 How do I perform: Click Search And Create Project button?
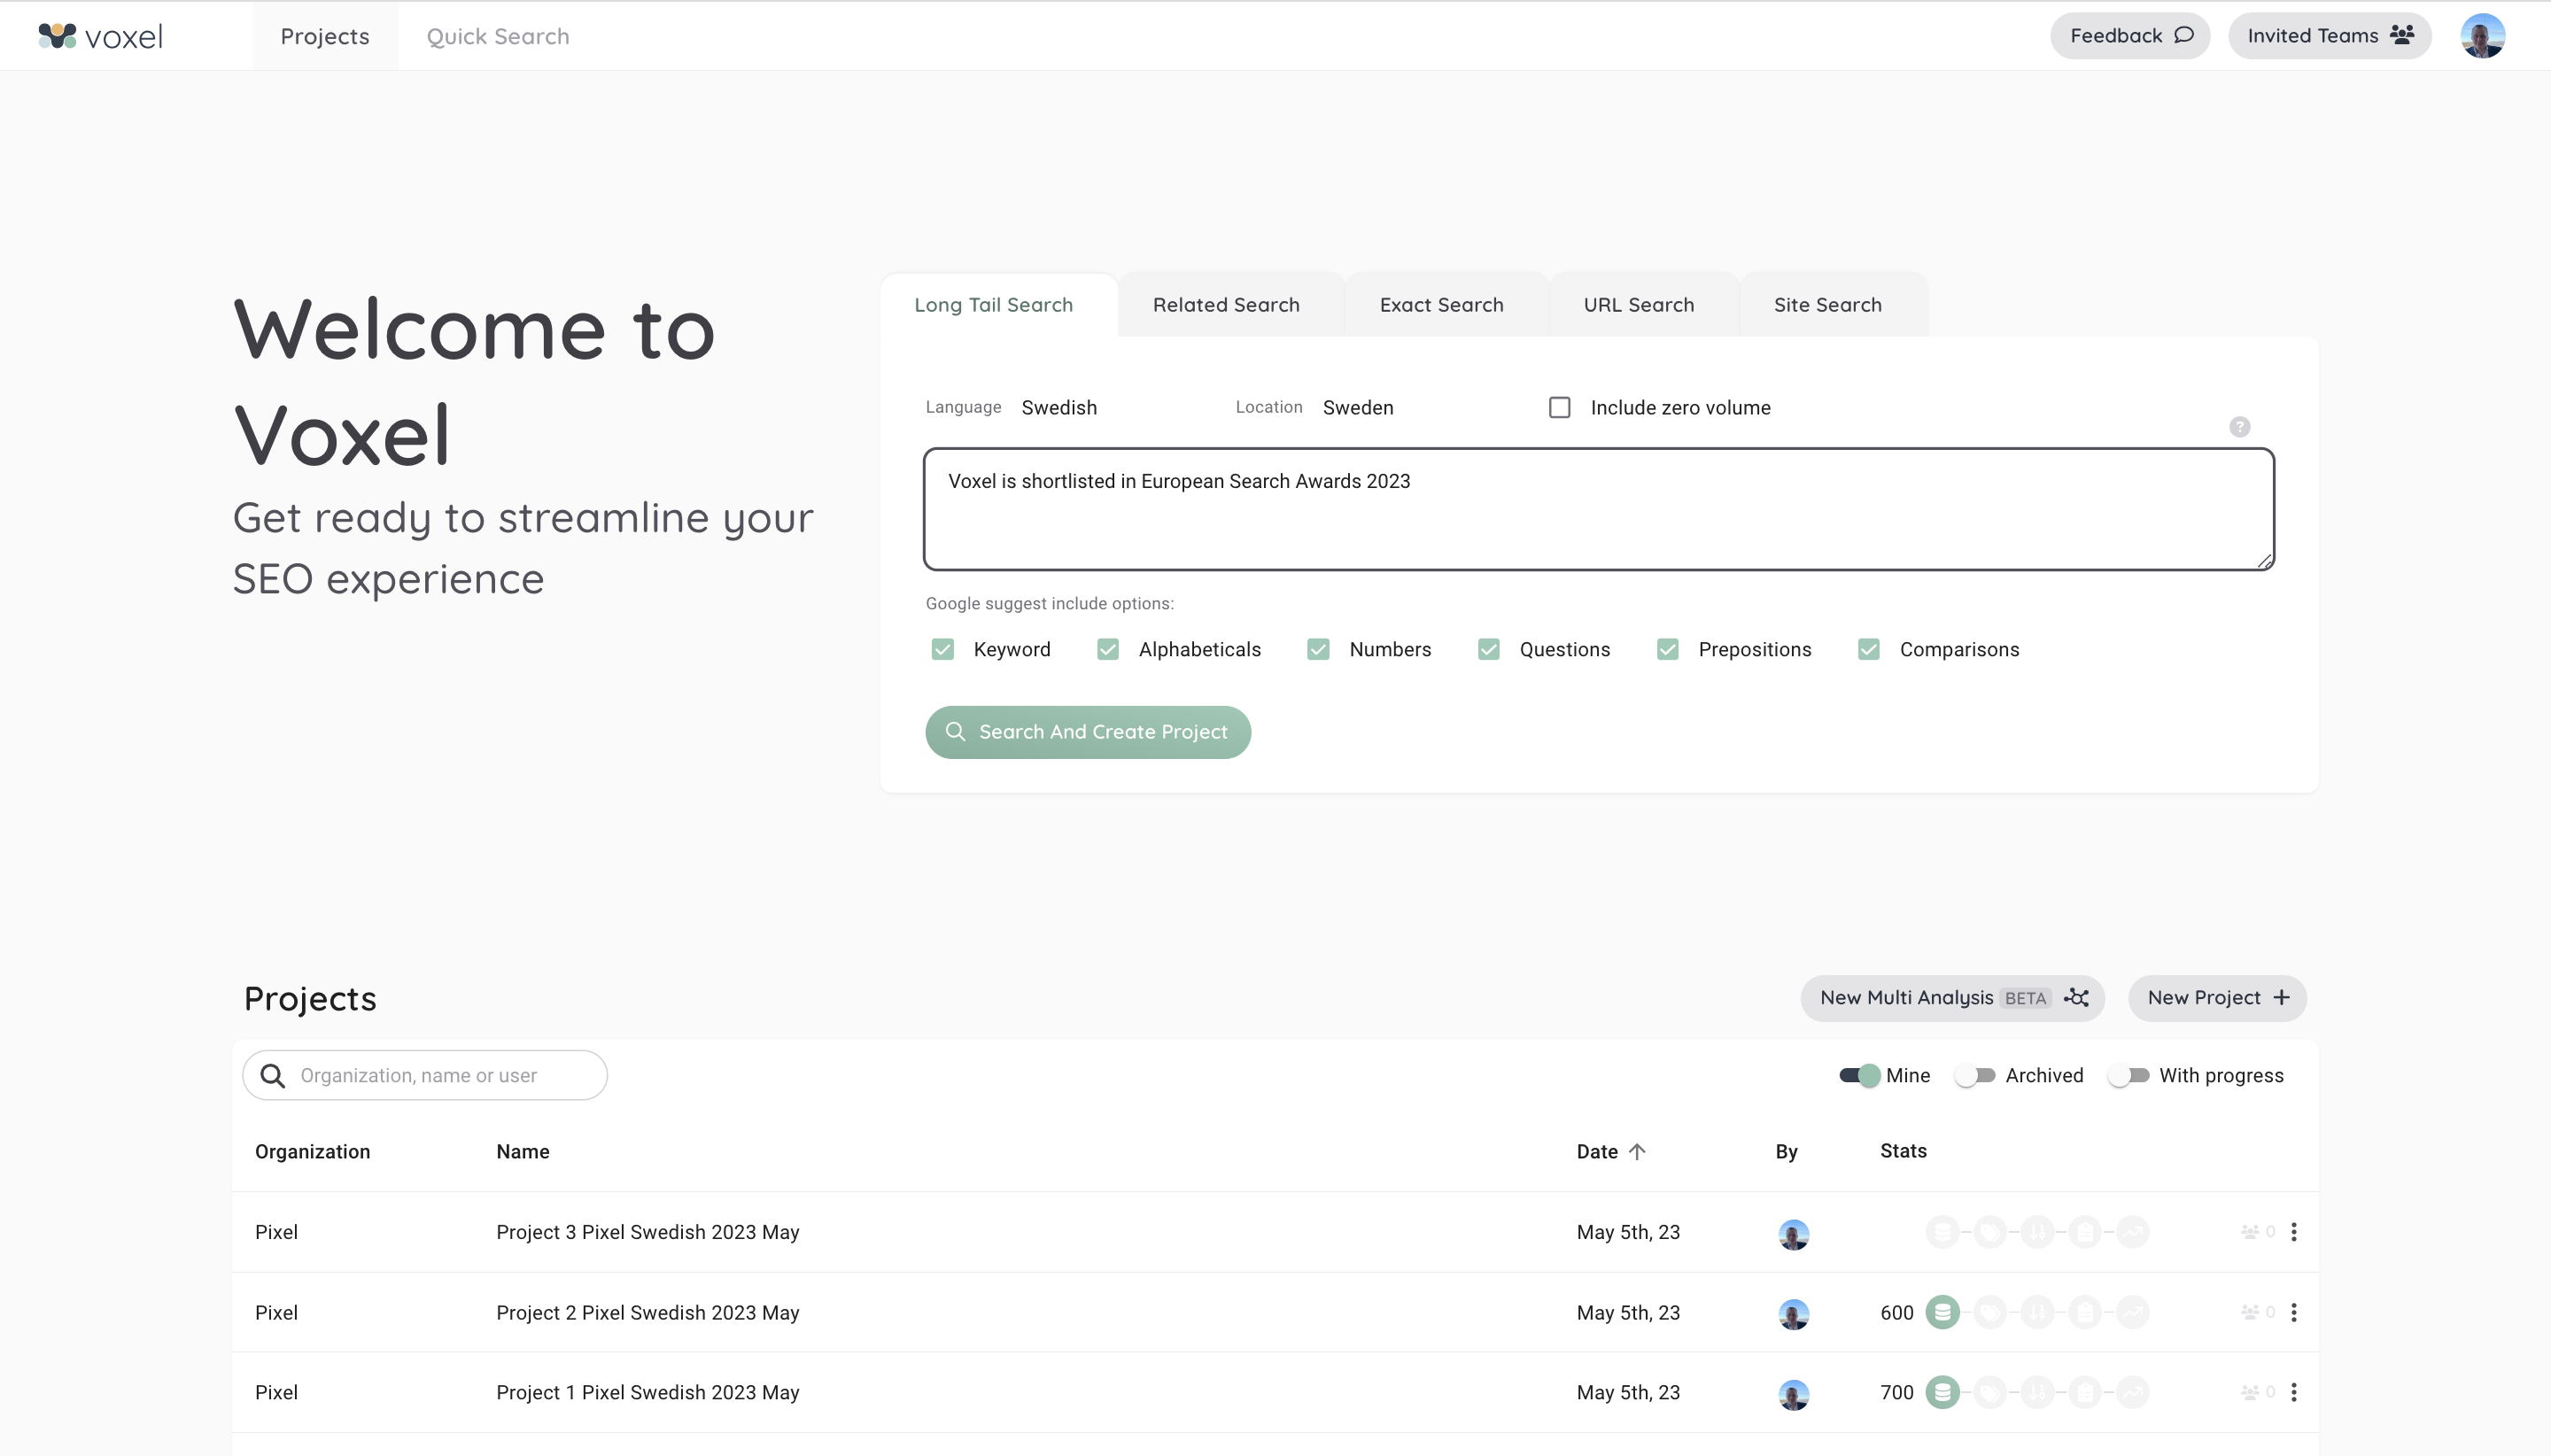tap(1087, 732)
